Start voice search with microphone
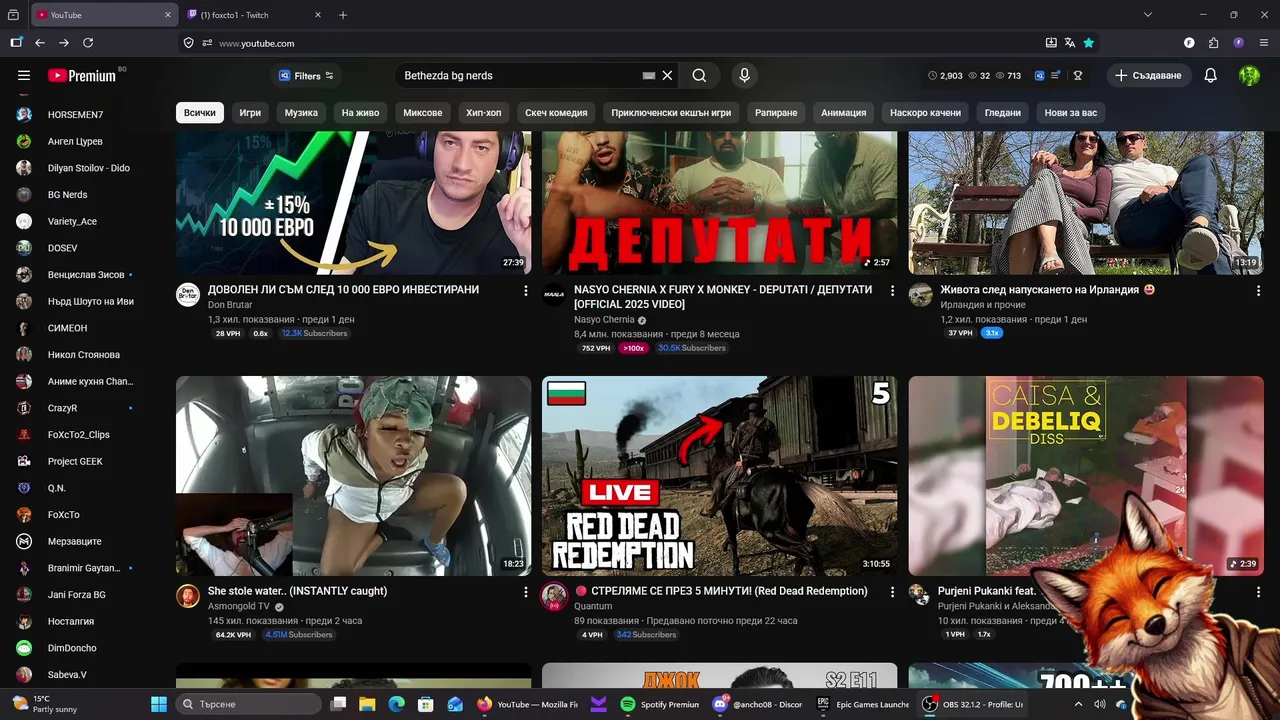The height and width of the screenshot is (720, 1280). (744, 75)
